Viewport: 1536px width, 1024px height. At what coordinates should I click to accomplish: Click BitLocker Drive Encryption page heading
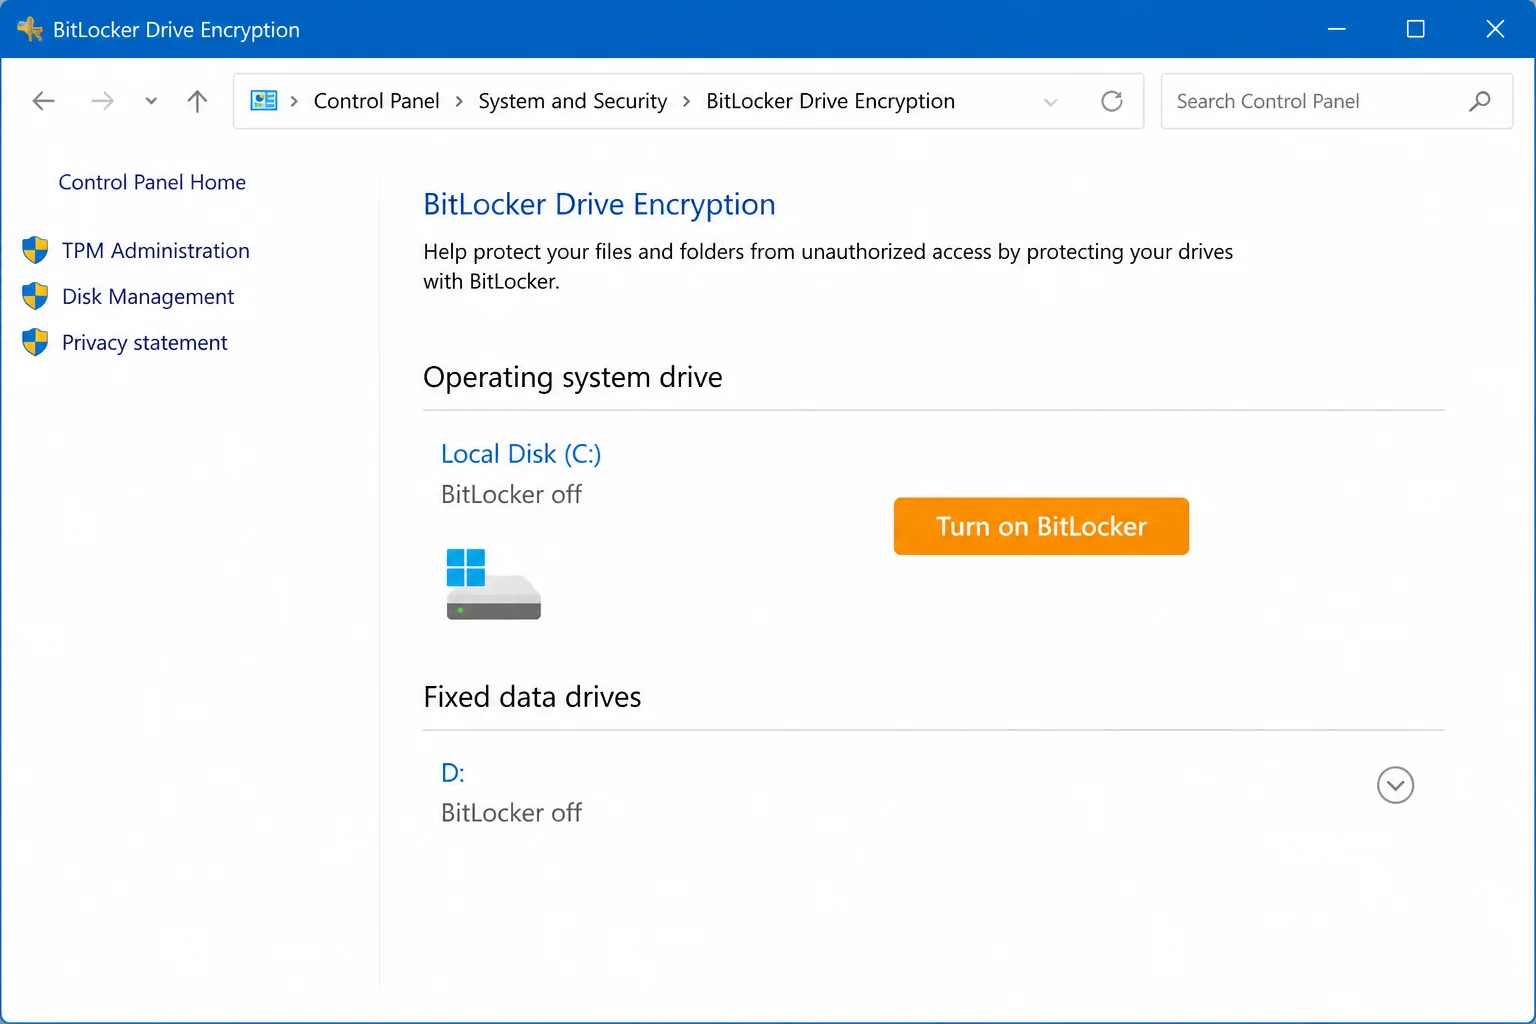pyautogui.click(x=599, y=204)
